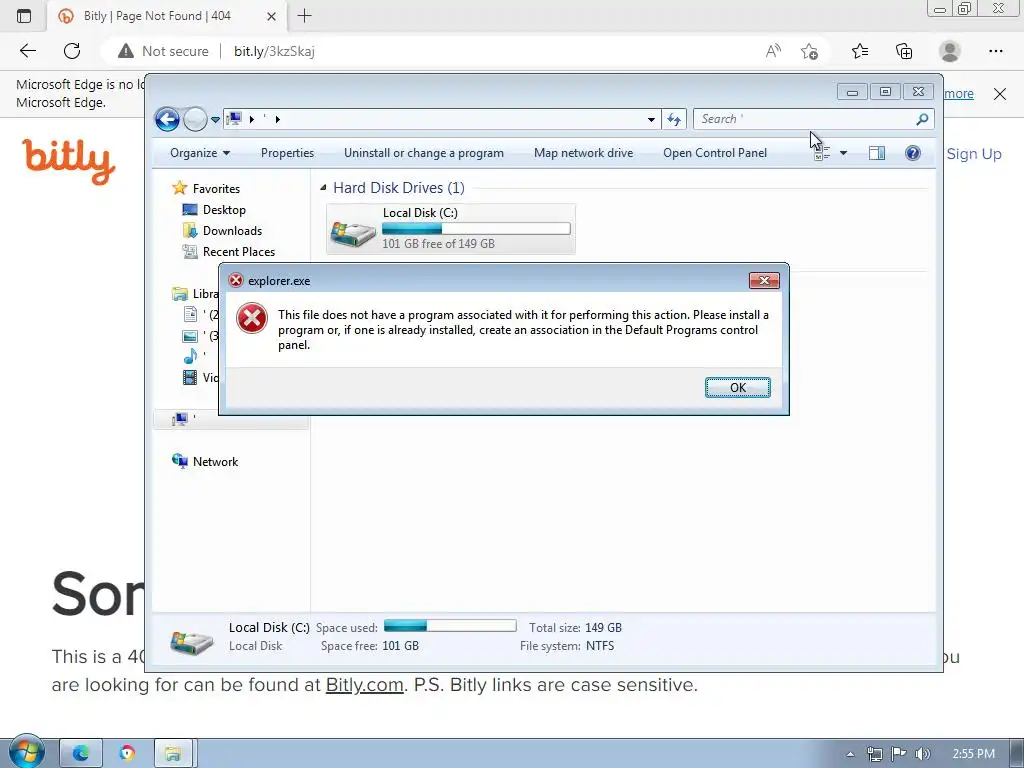Open the Edge tab actions menu
This screenshot has height=768, width=1024.
pyautogui.click(x=24, y=16)
